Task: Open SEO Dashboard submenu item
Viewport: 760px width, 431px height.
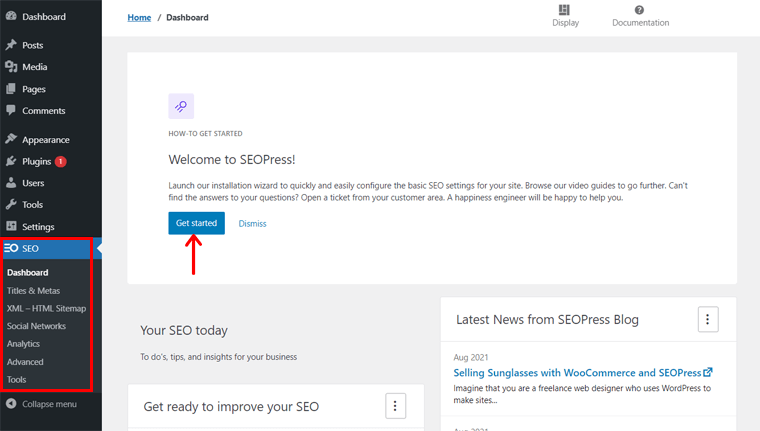Action: (x=28, y=272)
